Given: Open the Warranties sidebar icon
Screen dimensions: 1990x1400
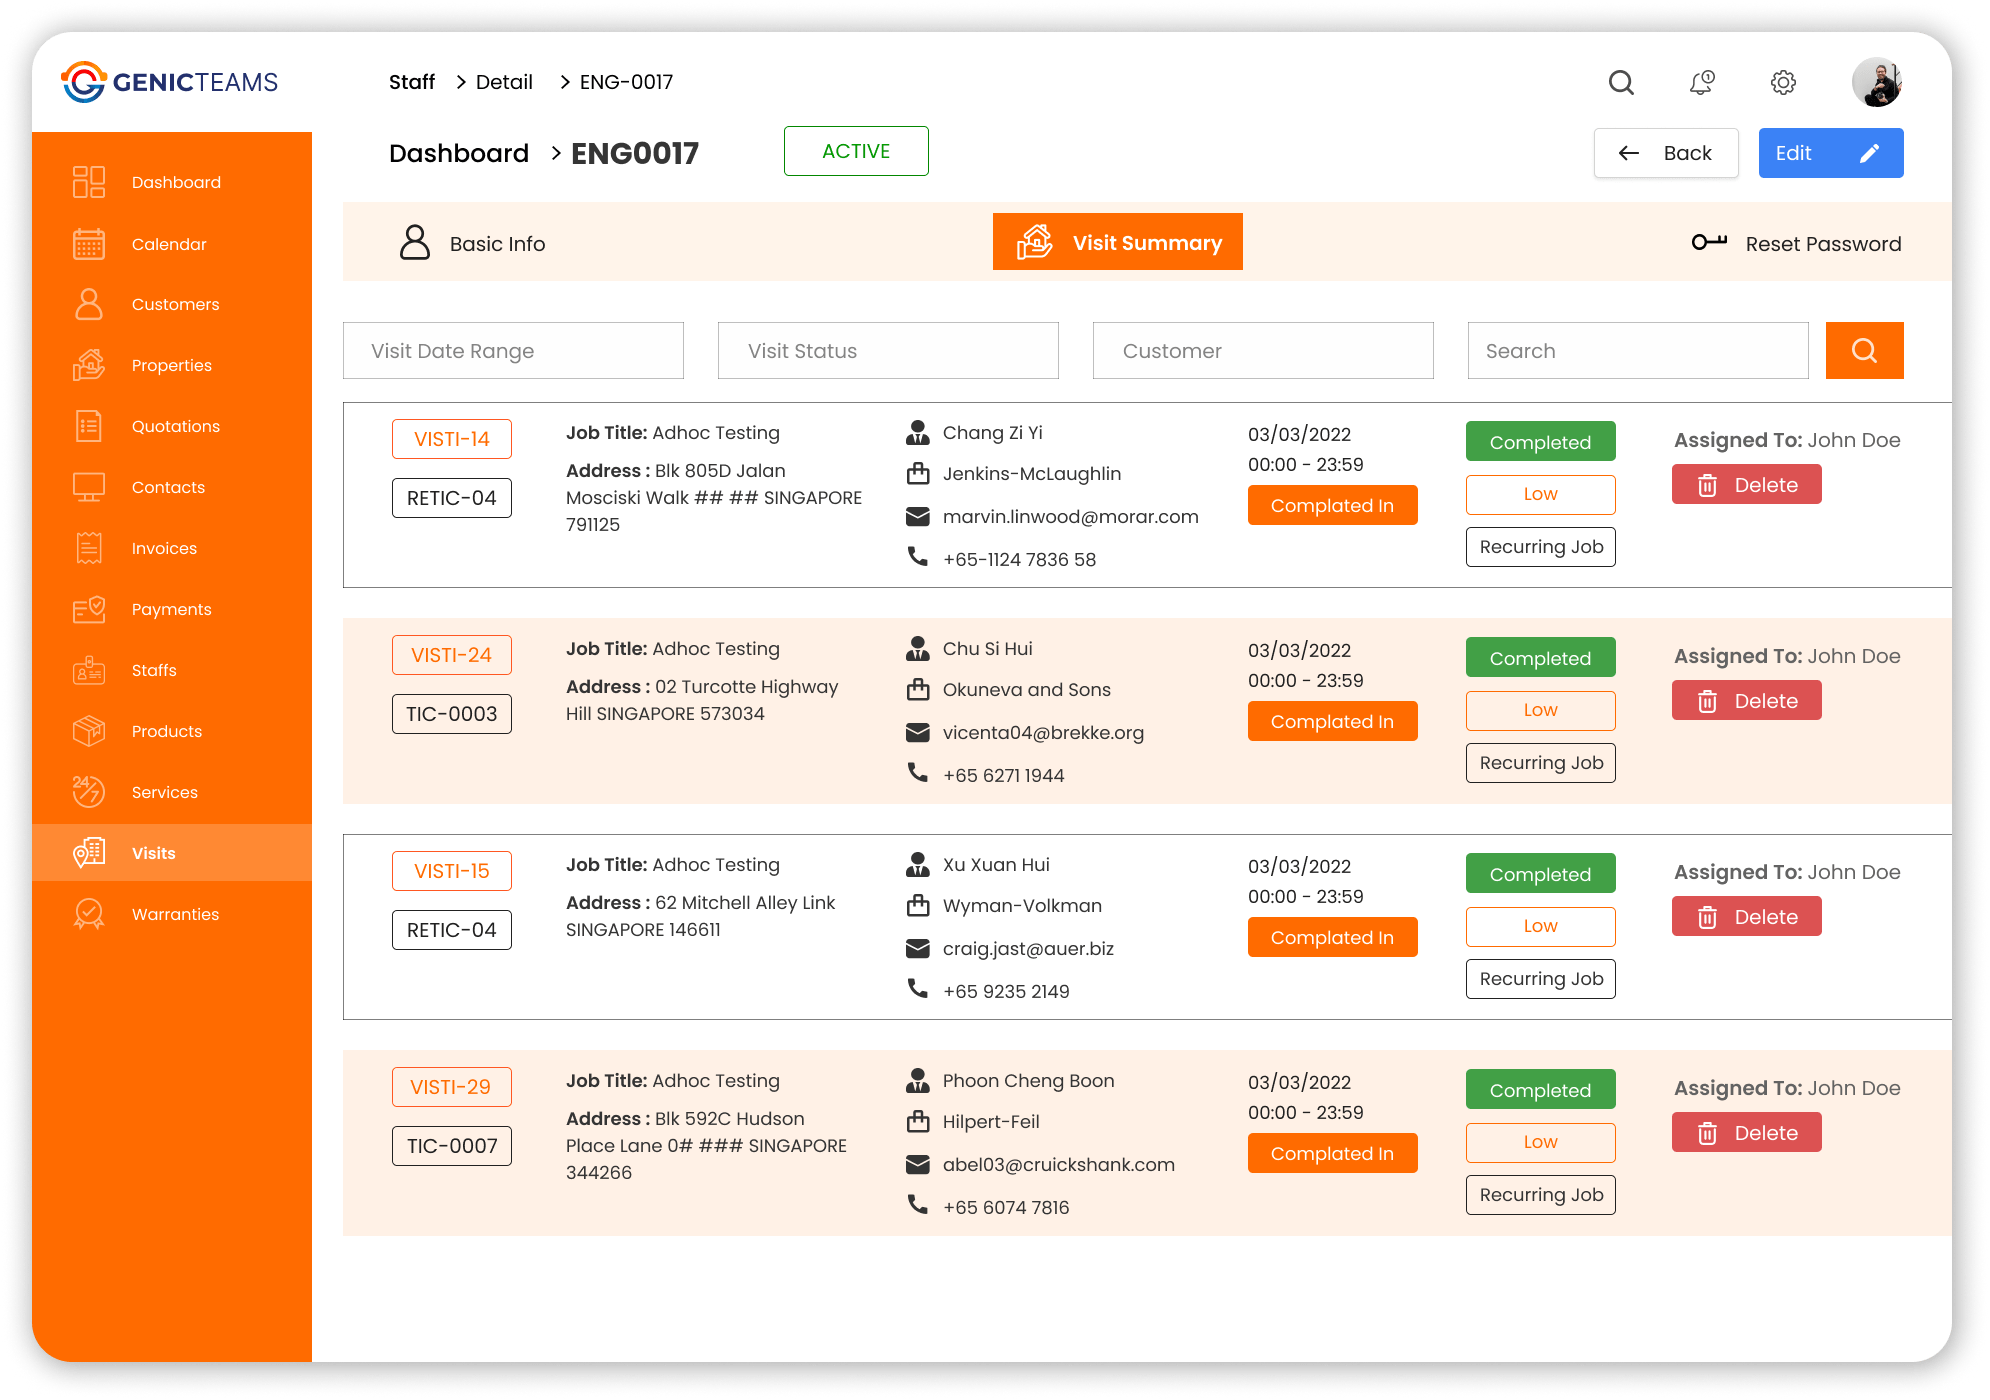Looking at the screenshot, I should (89, 914).
